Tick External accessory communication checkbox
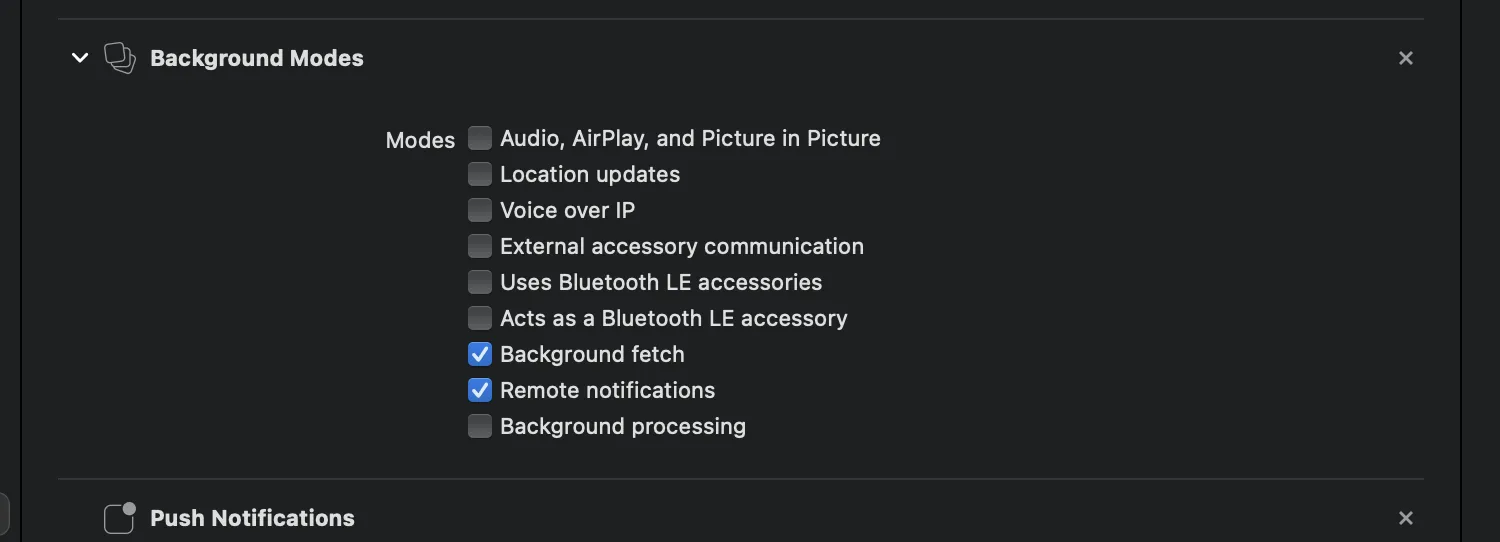The width and height of the screenshot is (1500, 542). (481, 246)
